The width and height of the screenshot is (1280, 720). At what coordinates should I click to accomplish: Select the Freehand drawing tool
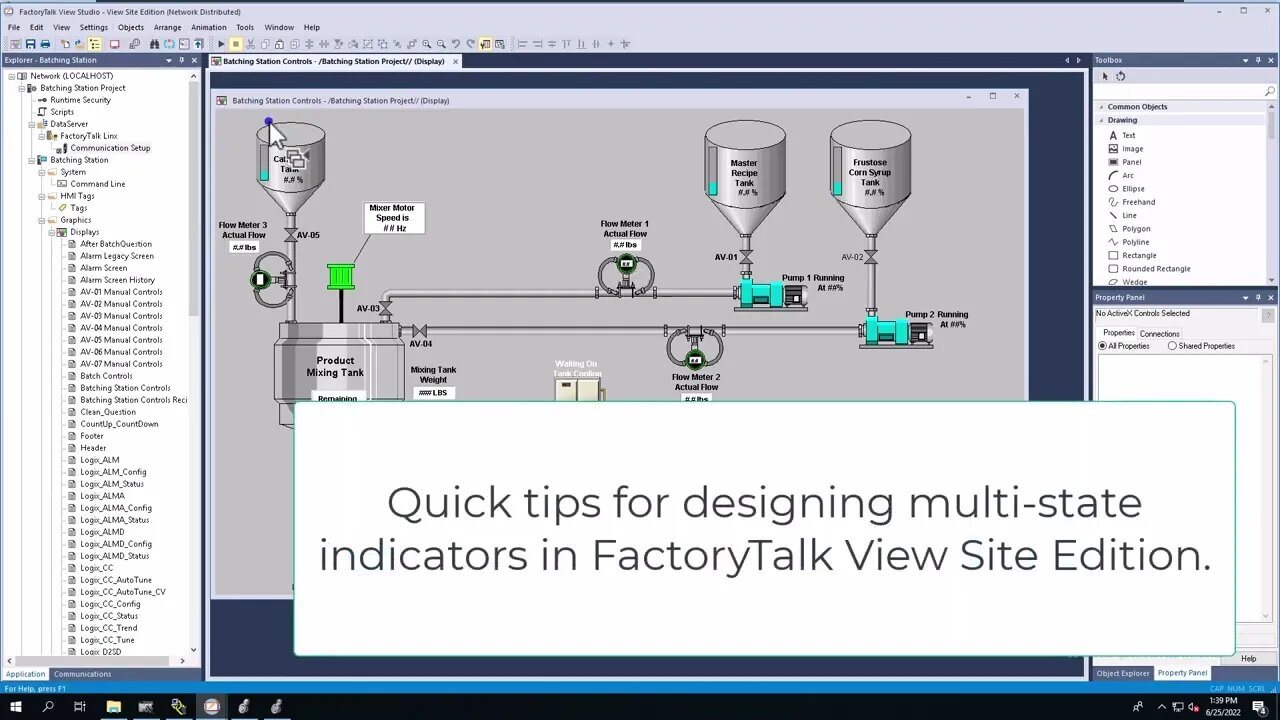click(x=1132, y=202)
